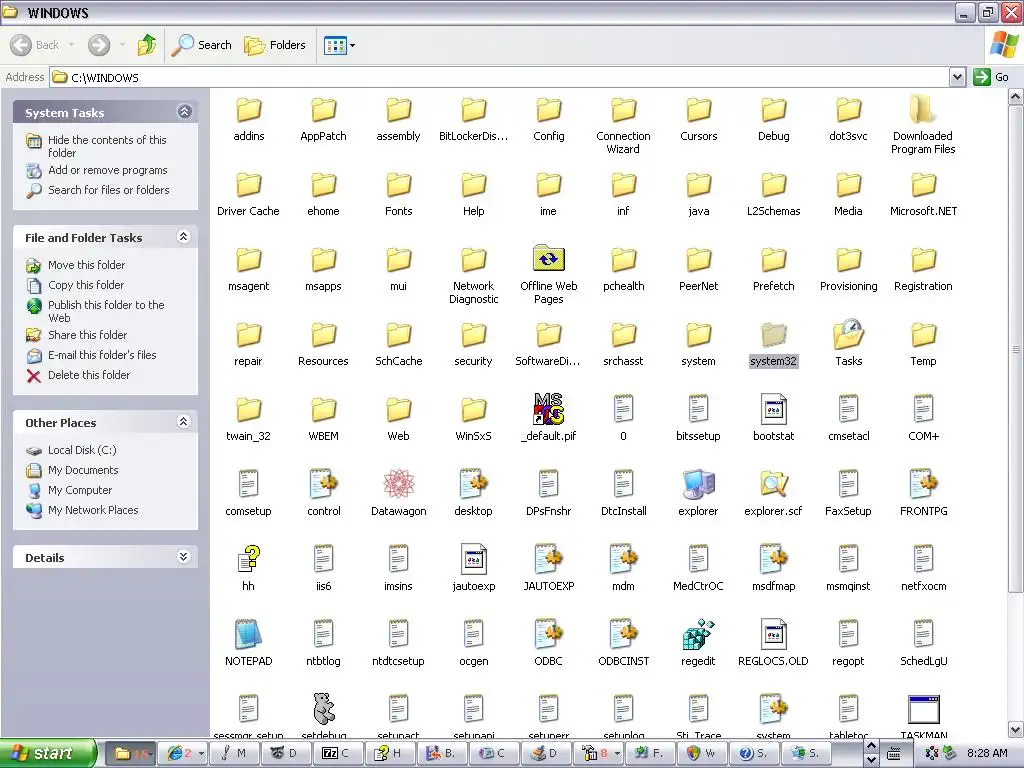Select the jautoexp file icon

pos(473,560)
